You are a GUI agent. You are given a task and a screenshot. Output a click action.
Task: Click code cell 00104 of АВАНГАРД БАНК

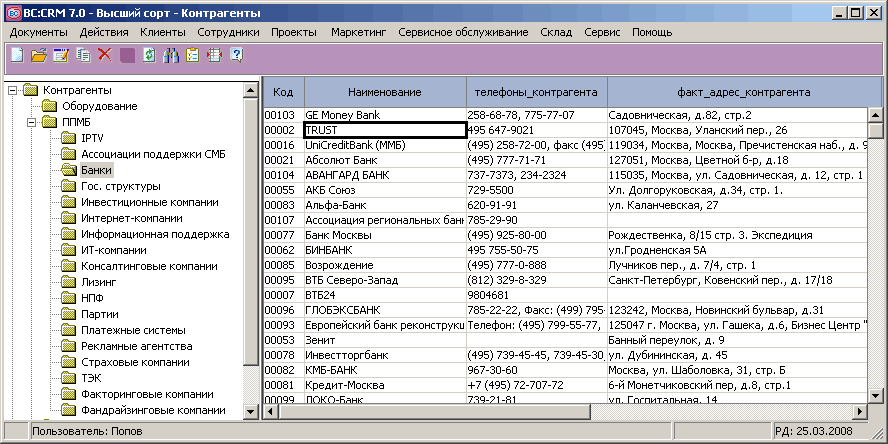click(x=284, y=176)
